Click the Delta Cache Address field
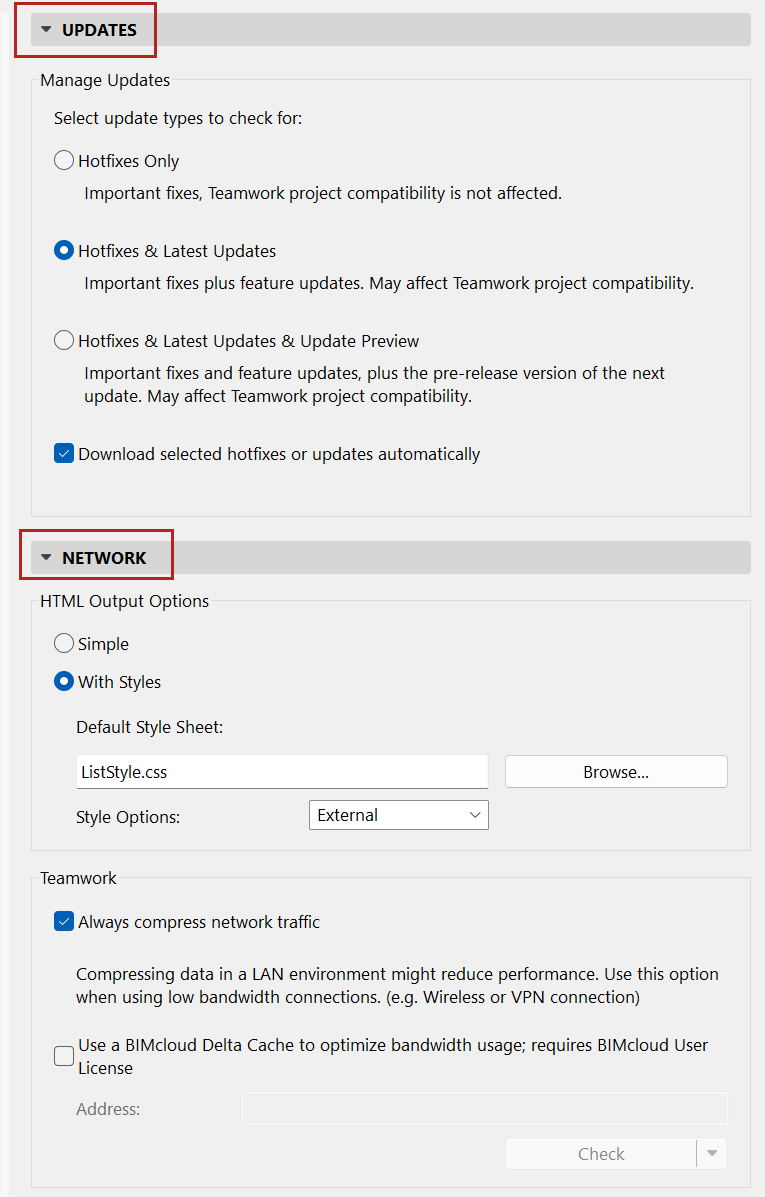The image size is (765, 1197). click(484, 1108)
